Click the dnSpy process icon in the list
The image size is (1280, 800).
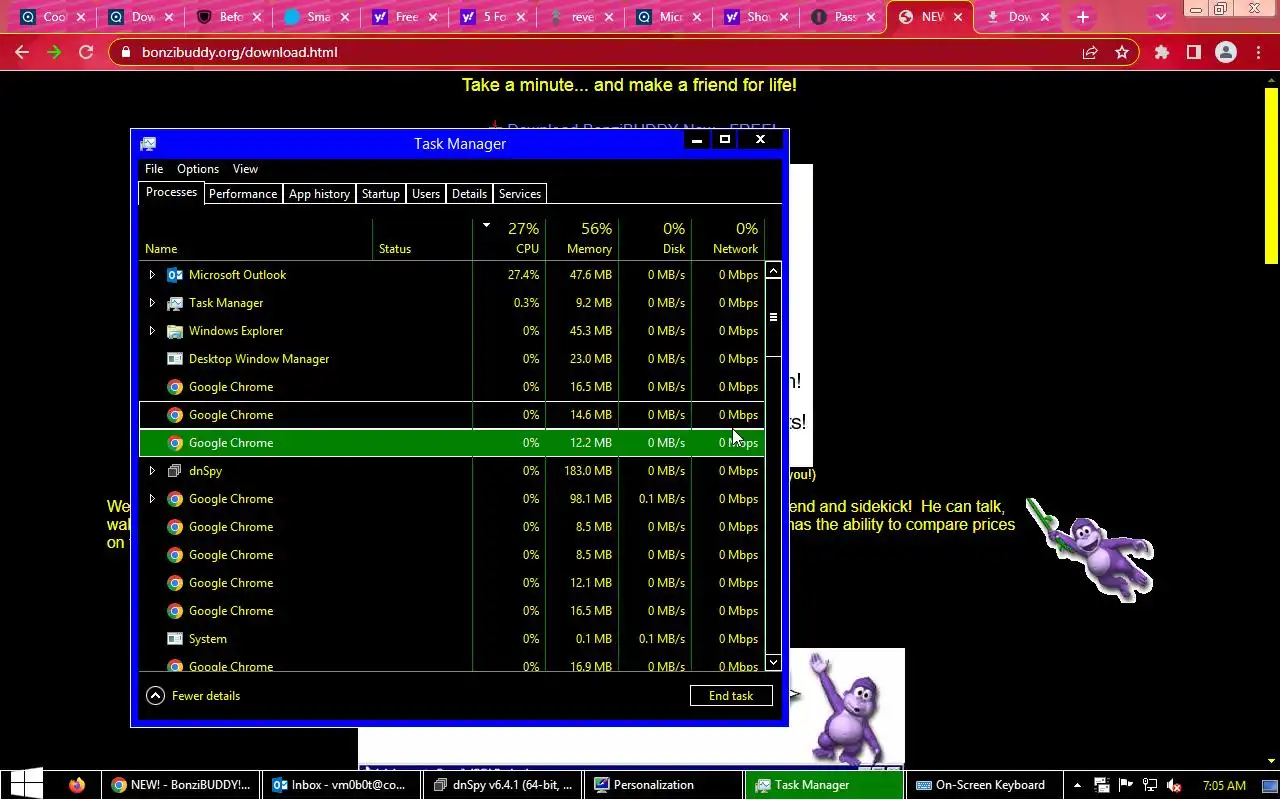tap(175, 471)
